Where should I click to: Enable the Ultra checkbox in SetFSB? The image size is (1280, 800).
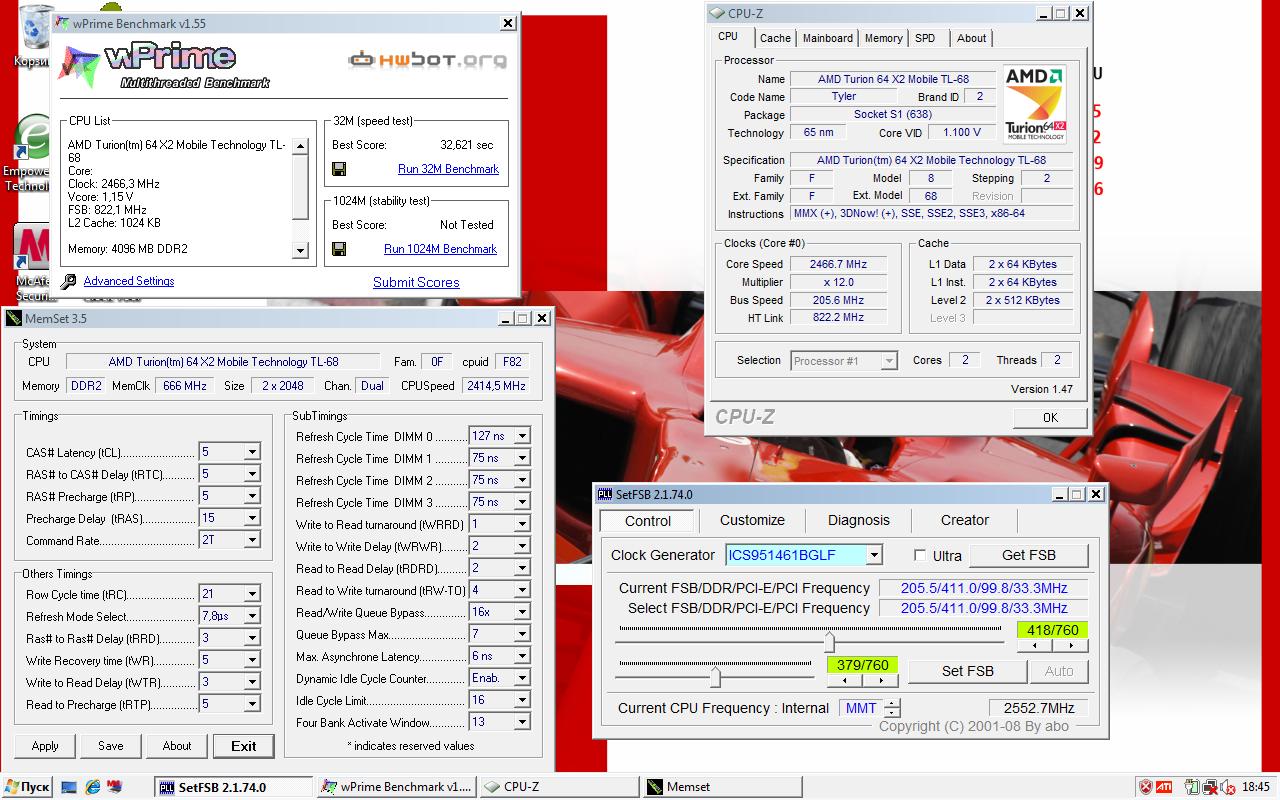pyautogui.click(x=920, y=555)
